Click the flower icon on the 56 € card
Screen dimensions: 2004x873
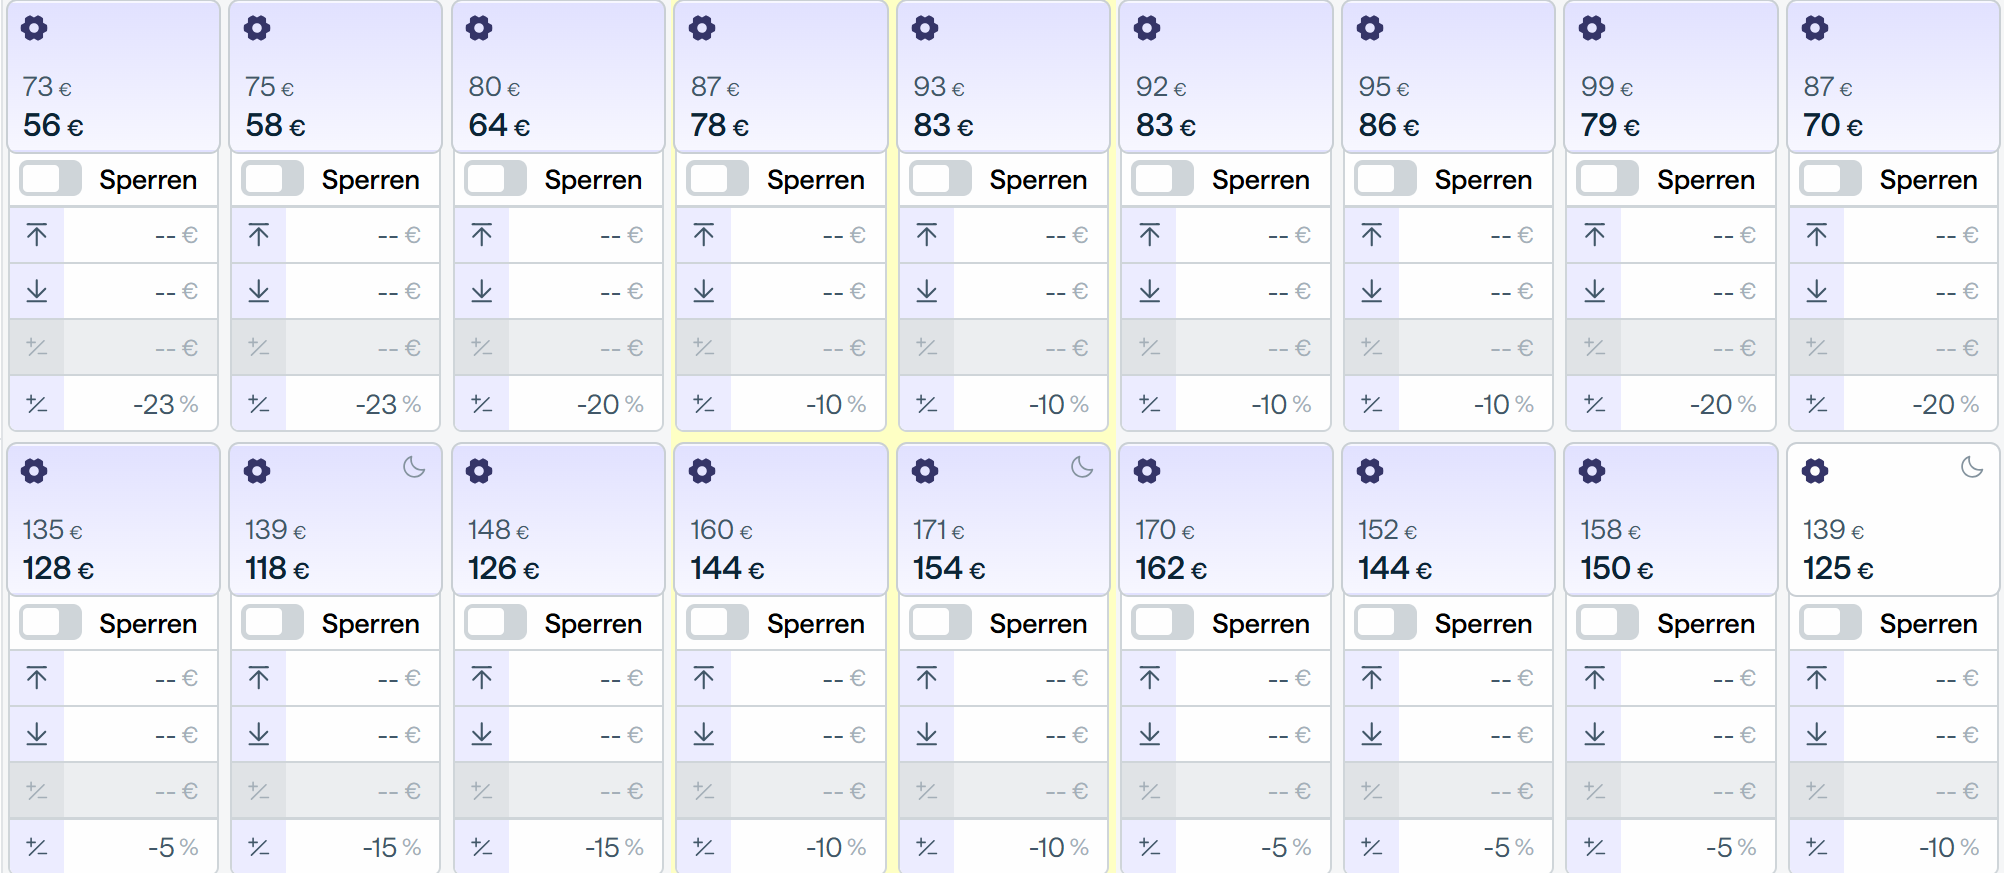coord(35,28)
